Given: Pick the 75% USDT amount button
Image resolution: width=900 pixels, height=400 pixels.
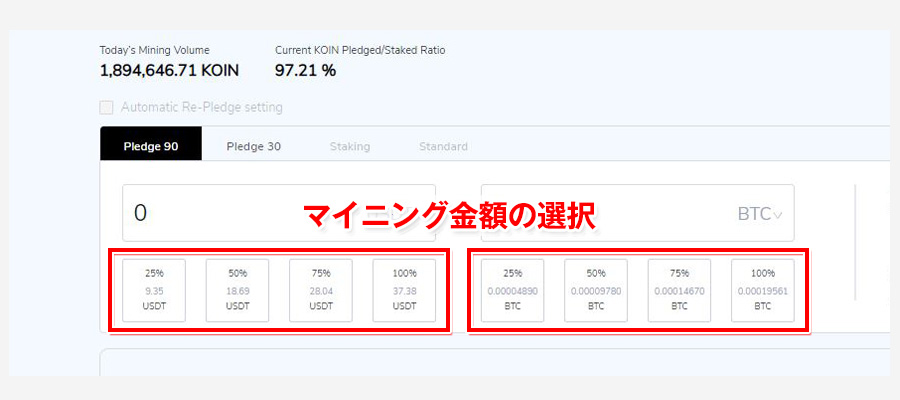Looking at the screenshot, I should tap(322, 291).
